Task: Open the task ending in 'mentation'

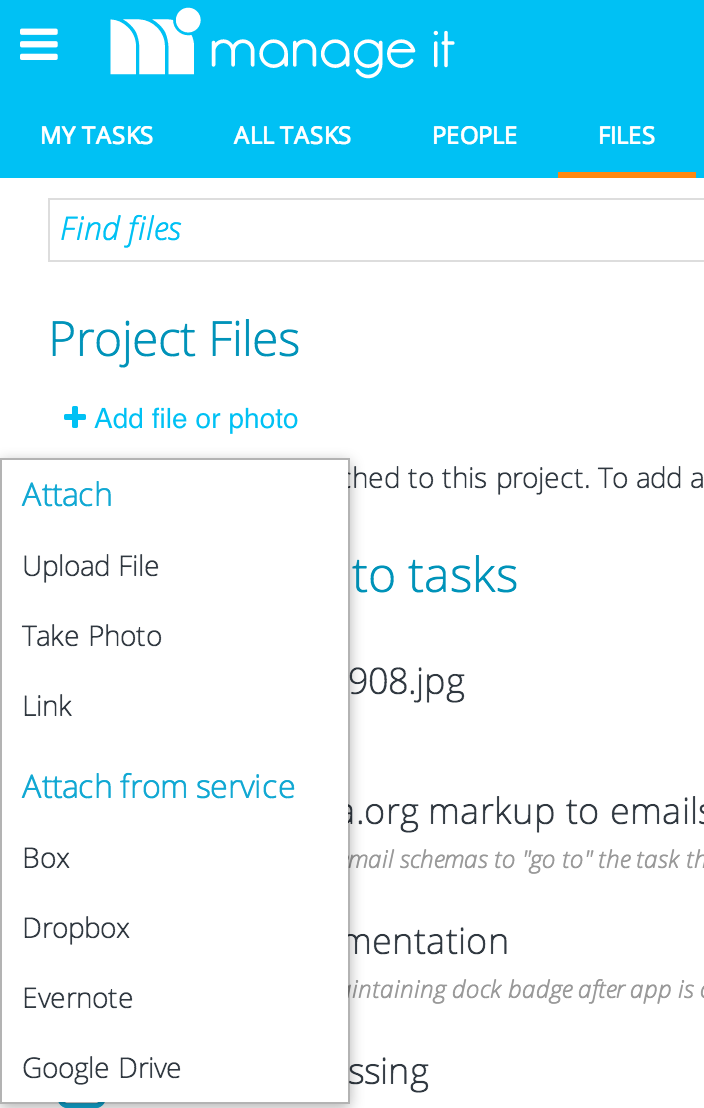Action: click(429, 941)
